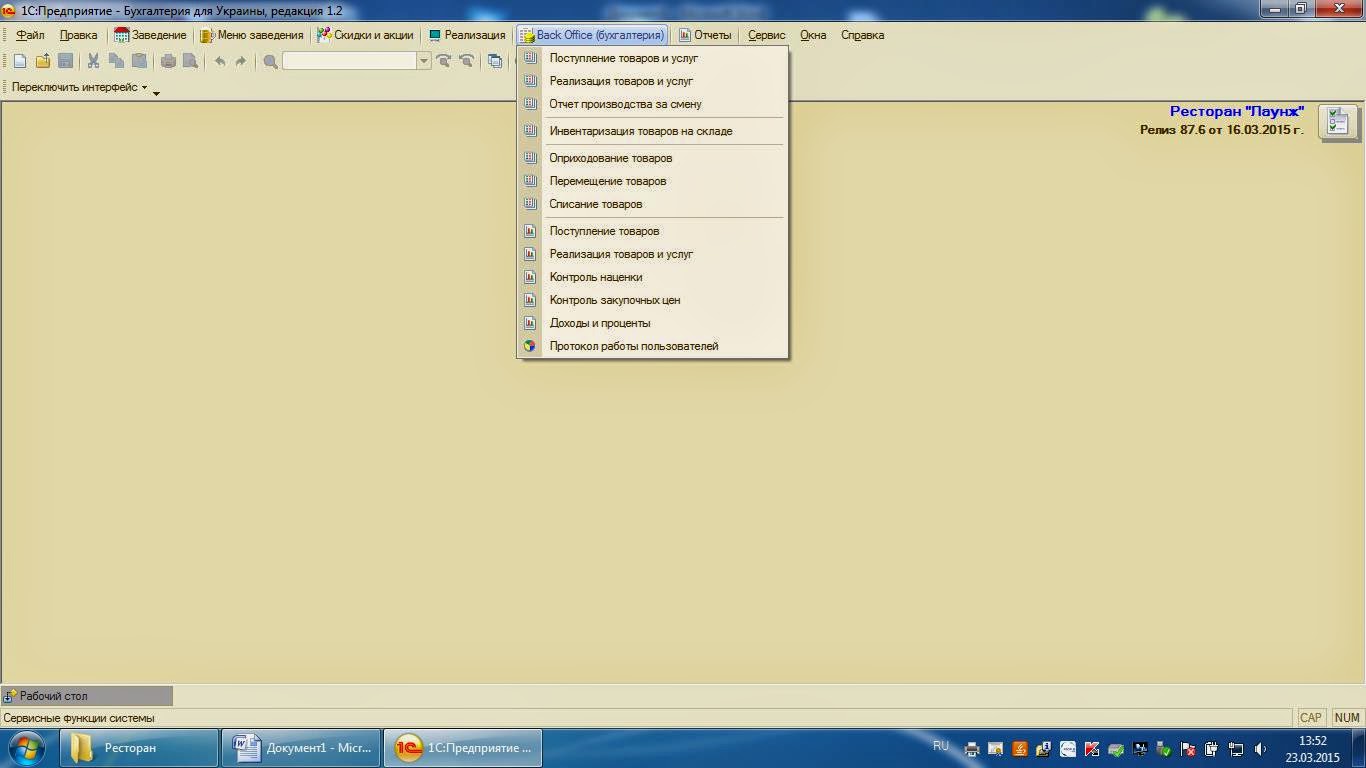The height and width of the screenshot is (768, 1366).
Task: Select Контроль закупочных цен
Action: 653,300
